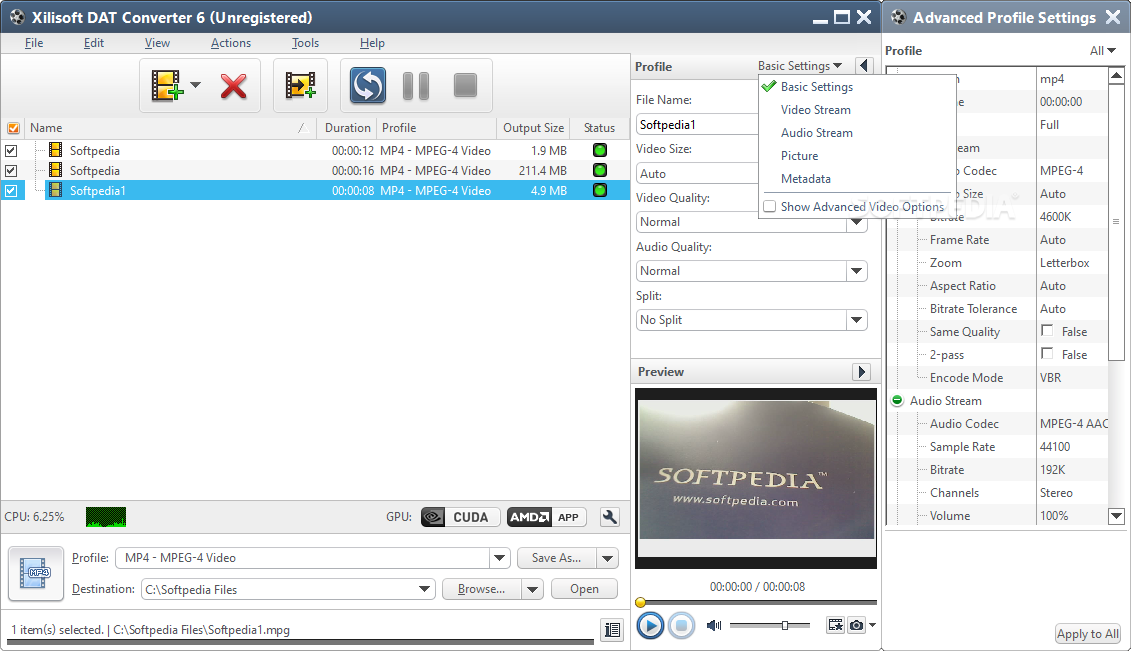Play the preview video
Viewport: 1131px width, 651px height.
[x=650, y=625]
